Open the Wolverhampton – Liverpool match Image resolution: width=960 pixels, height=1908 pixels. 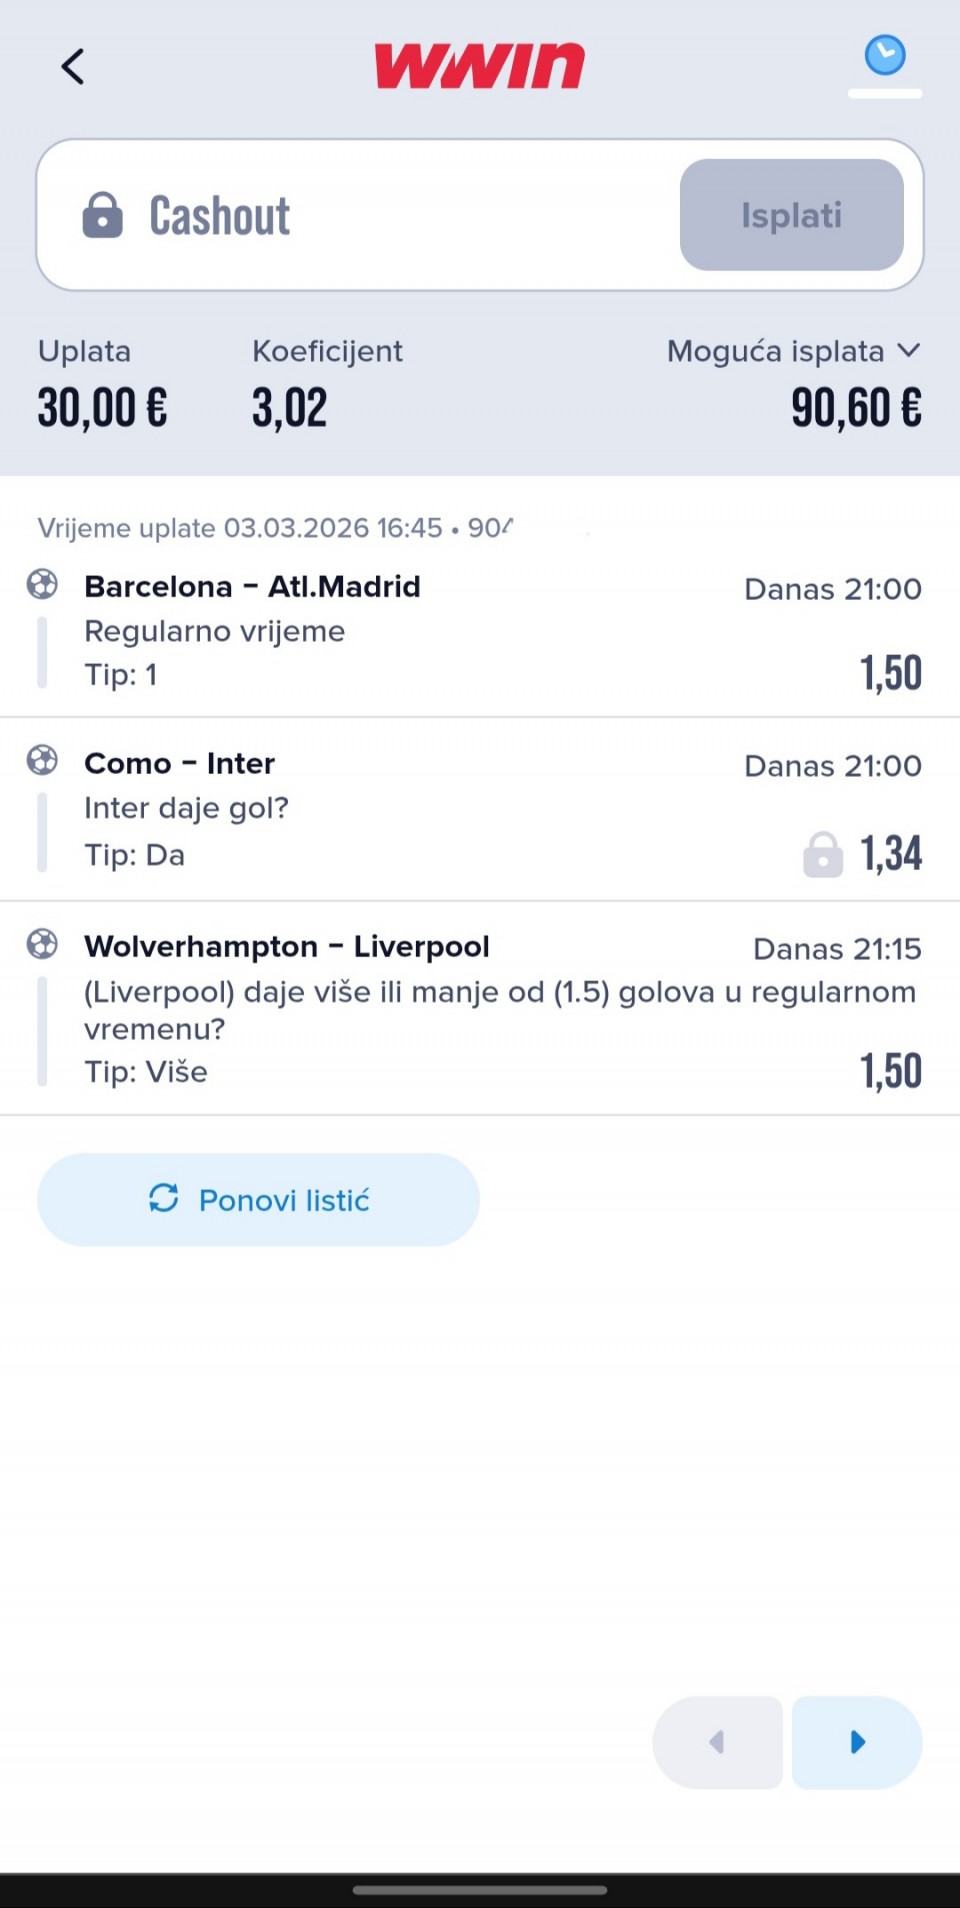pyautogui.click(x=286, y=946)
